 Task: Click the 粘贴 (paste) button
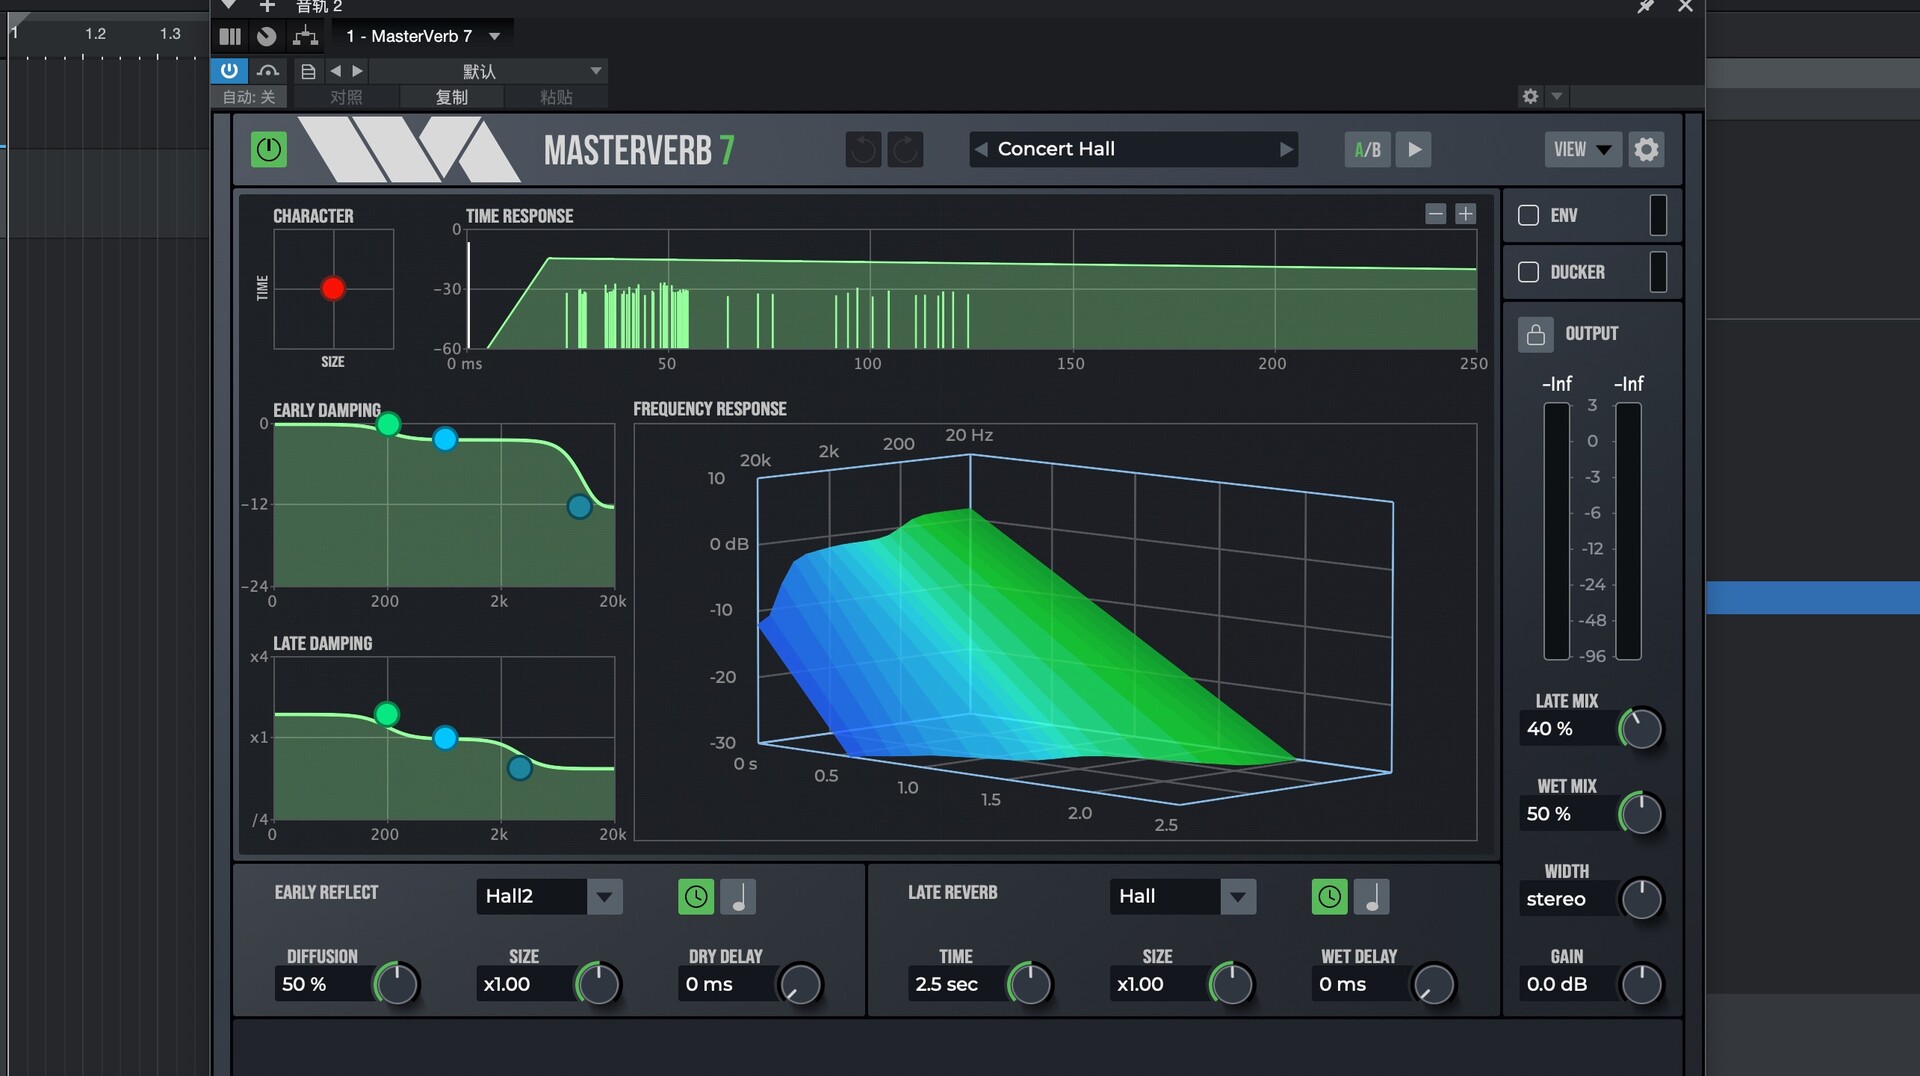pos(556,97)
